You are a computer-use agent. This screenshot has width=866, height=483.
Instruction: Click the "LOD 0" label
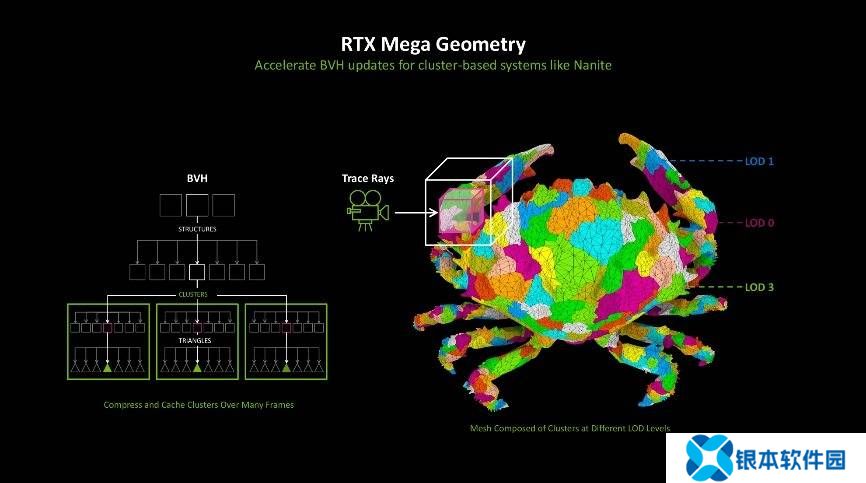[x=759, y=223]
